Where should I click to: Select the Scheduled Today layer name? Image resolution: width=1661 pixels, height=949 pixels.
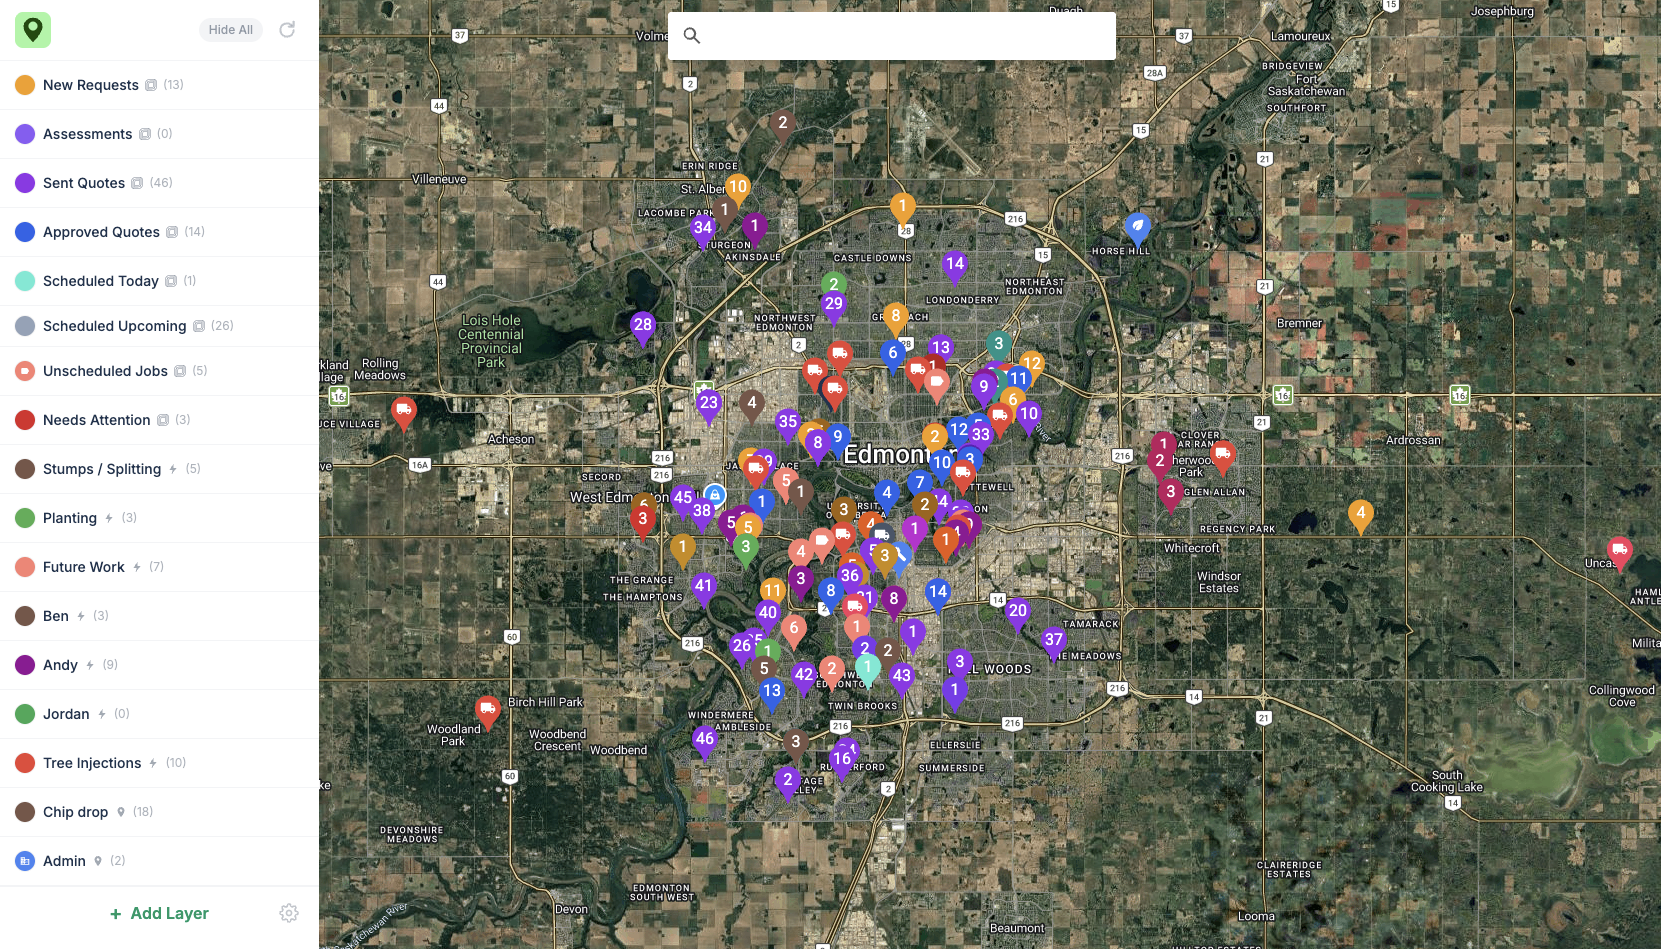100,281
